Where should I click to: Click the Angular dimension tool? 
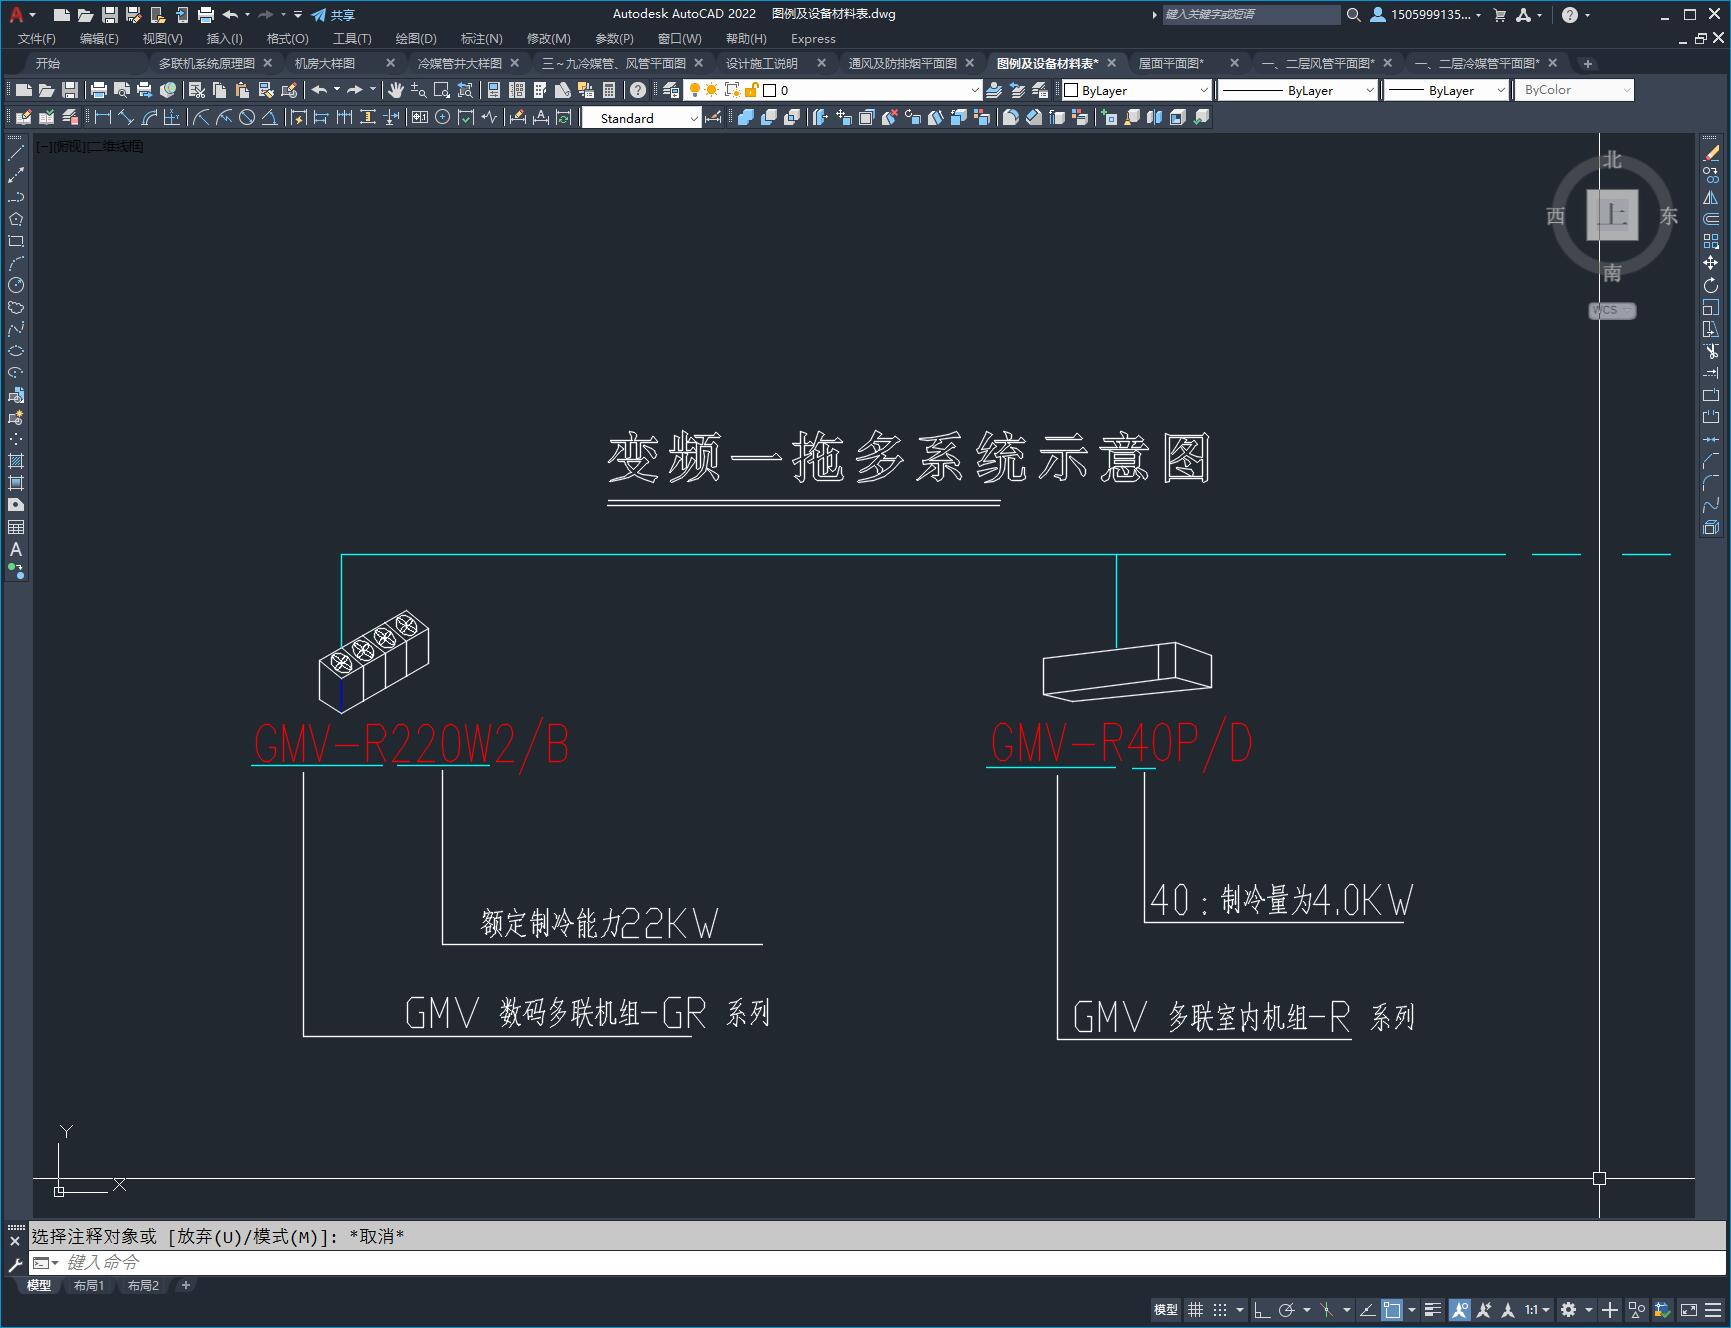click(270, 118)
